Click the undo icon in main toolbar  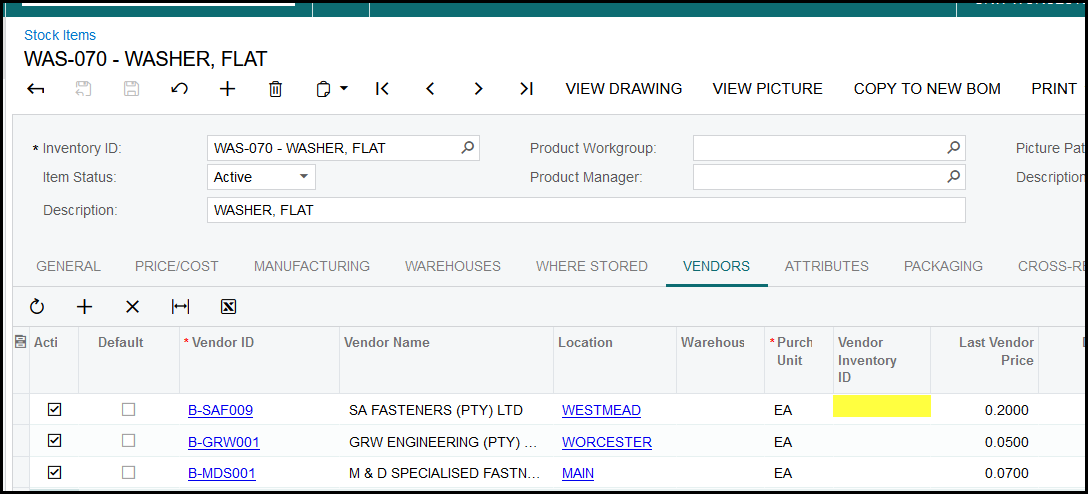pos(180,89)
